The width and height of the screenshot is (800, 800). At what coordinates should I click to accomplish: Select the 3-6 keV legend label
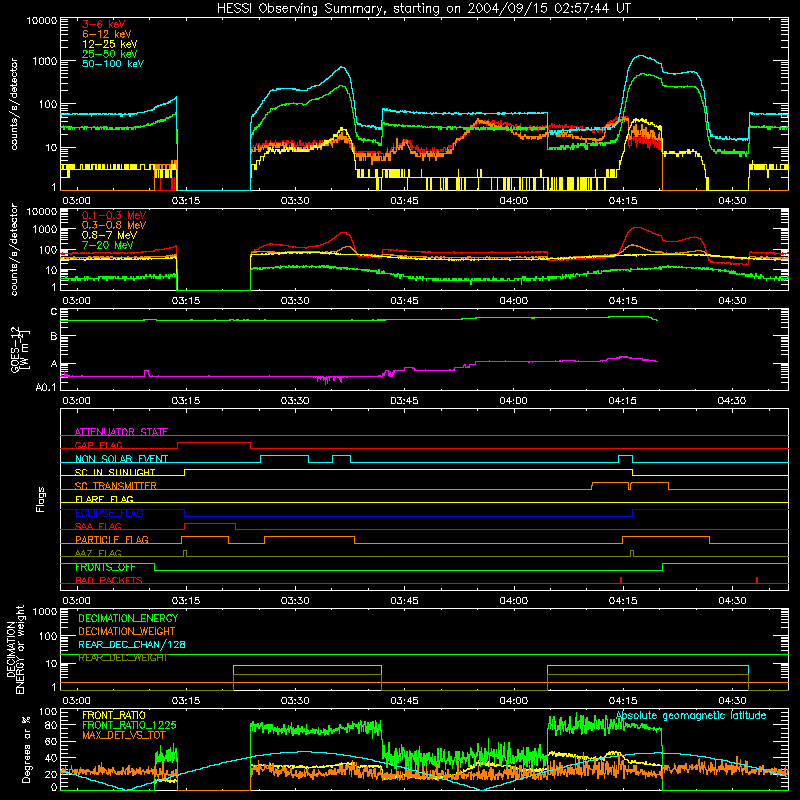104,24
